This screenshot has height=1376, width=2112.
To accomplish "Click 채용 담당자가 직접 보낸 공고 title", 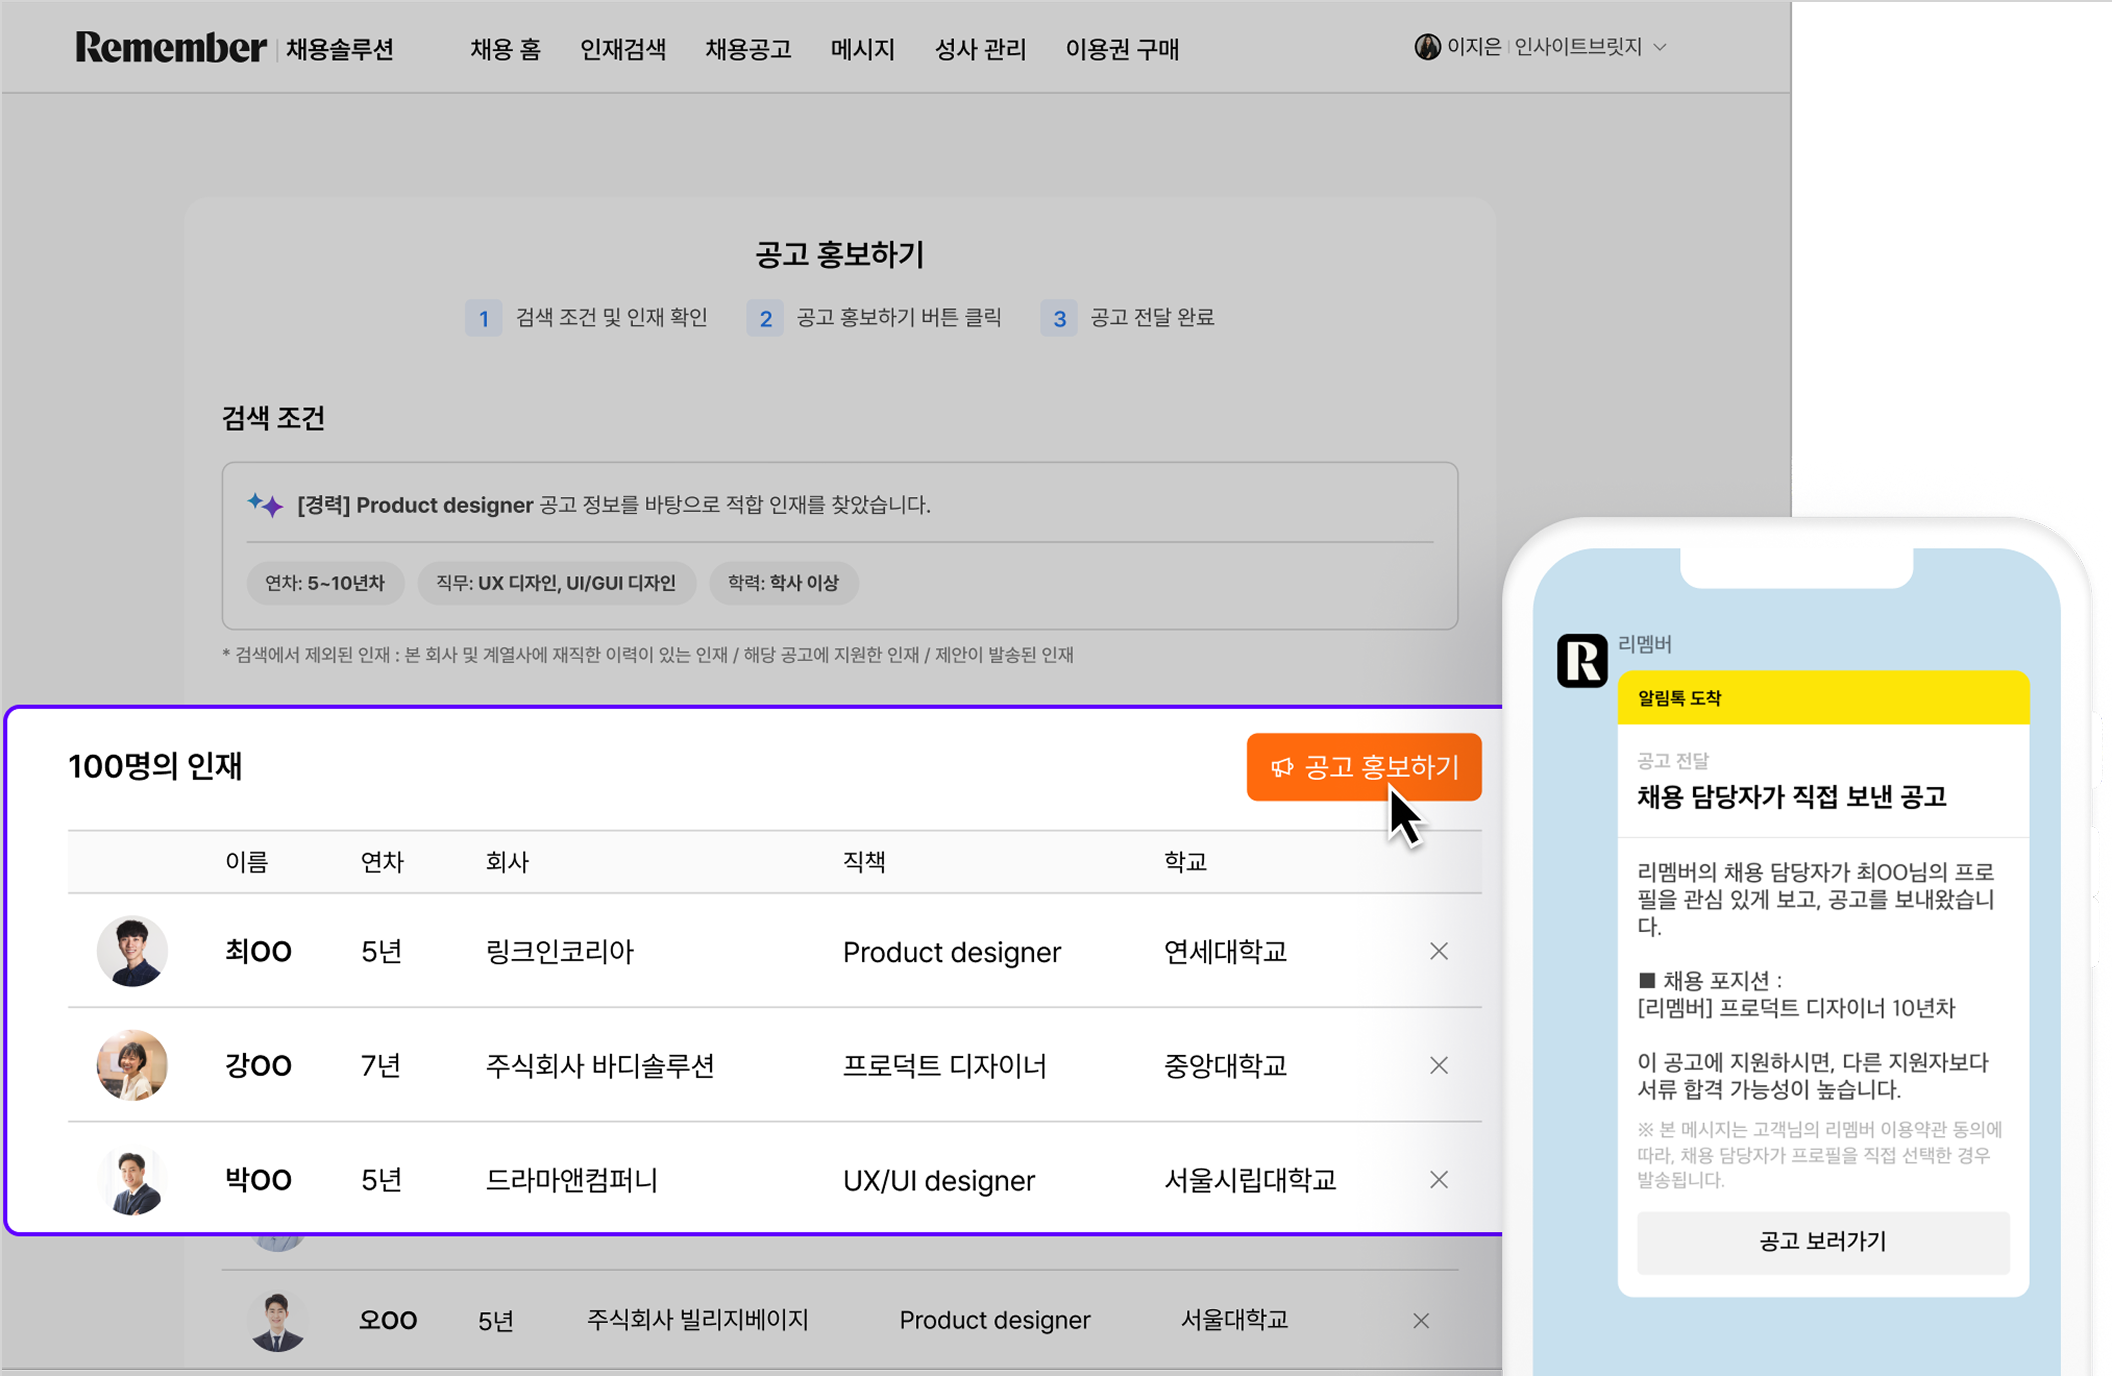I will [x=1791, y=797].
